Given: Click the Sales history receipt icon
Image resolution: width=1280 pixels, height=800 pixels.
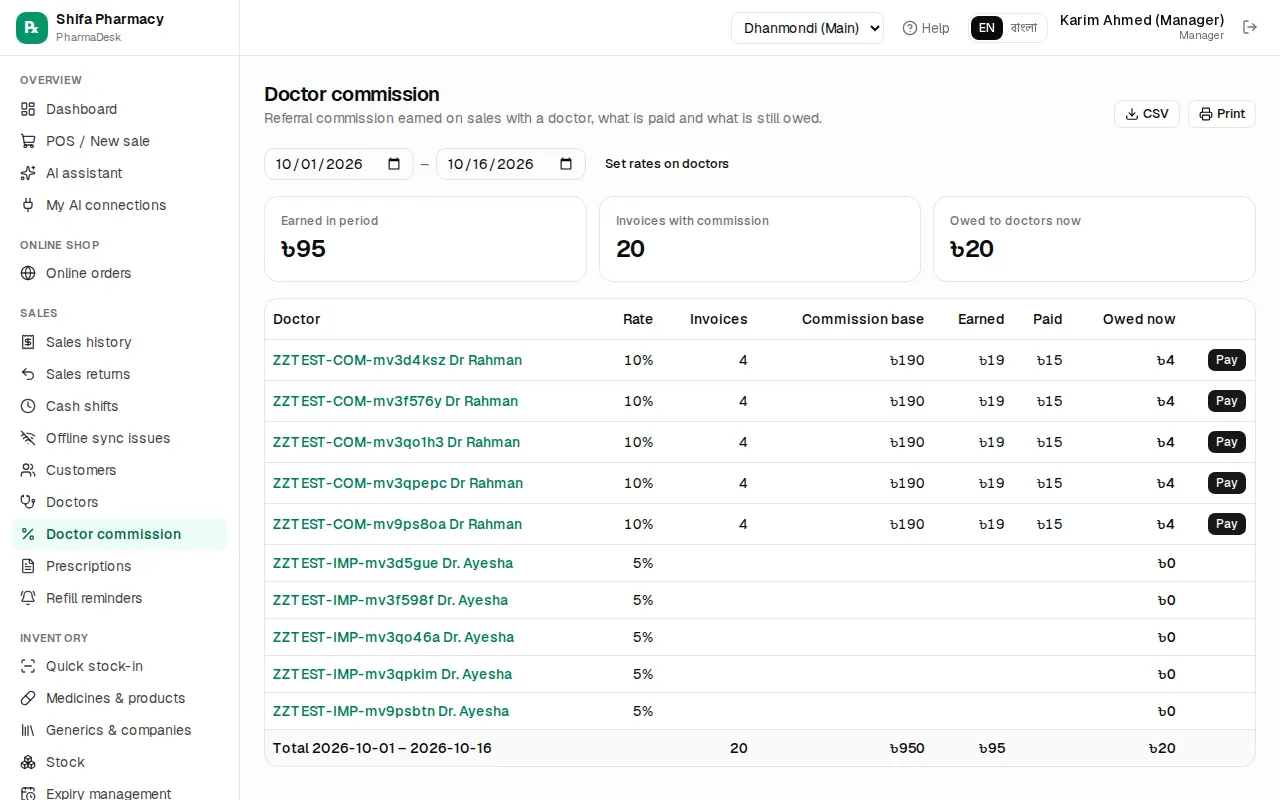Looking at the screenshot, I should (28, 342).
